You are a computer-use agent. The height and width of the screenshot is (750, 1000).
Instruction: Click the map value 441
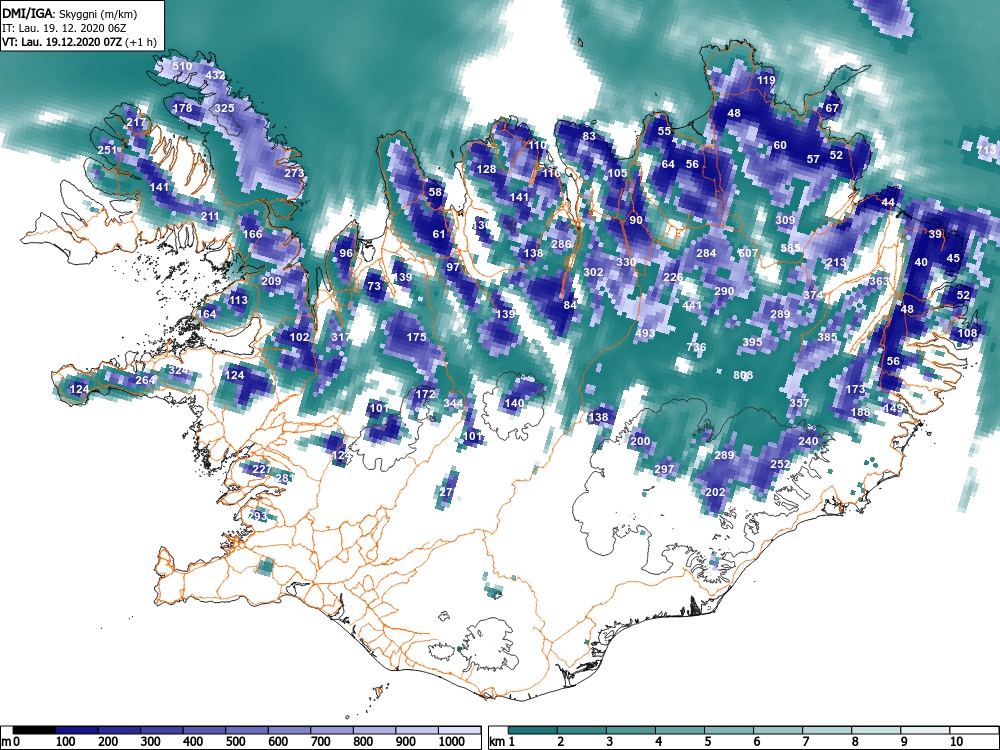click(692, 304)
